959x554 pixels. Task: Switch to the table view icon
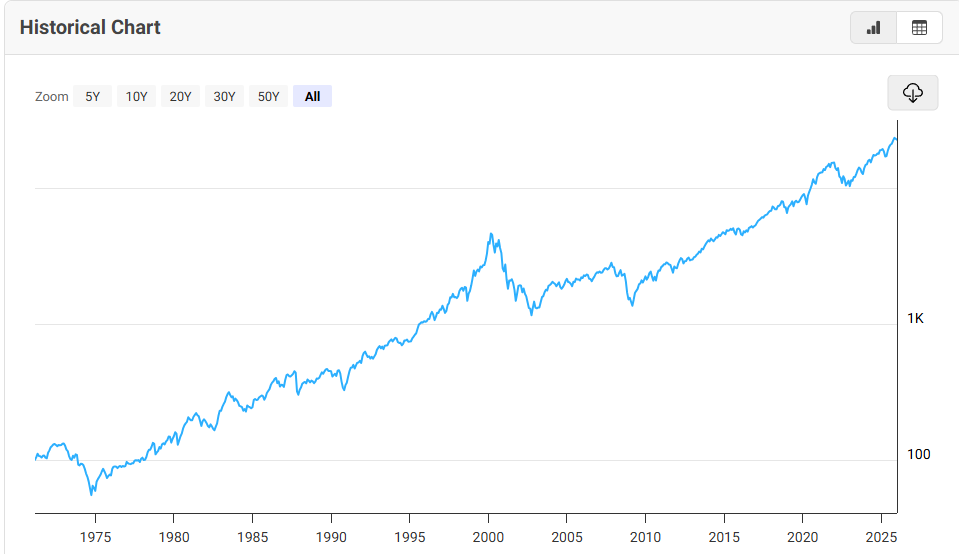pos(920,28)
